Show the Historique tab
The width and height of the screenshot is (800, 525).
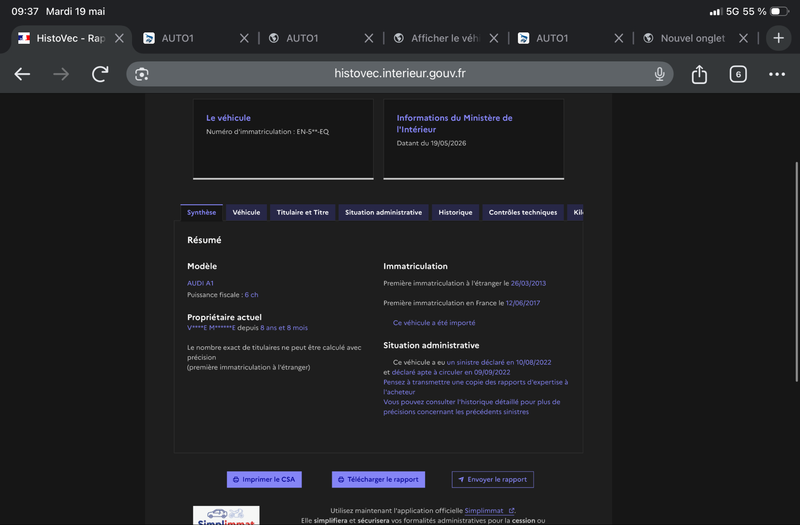(455, 212)
